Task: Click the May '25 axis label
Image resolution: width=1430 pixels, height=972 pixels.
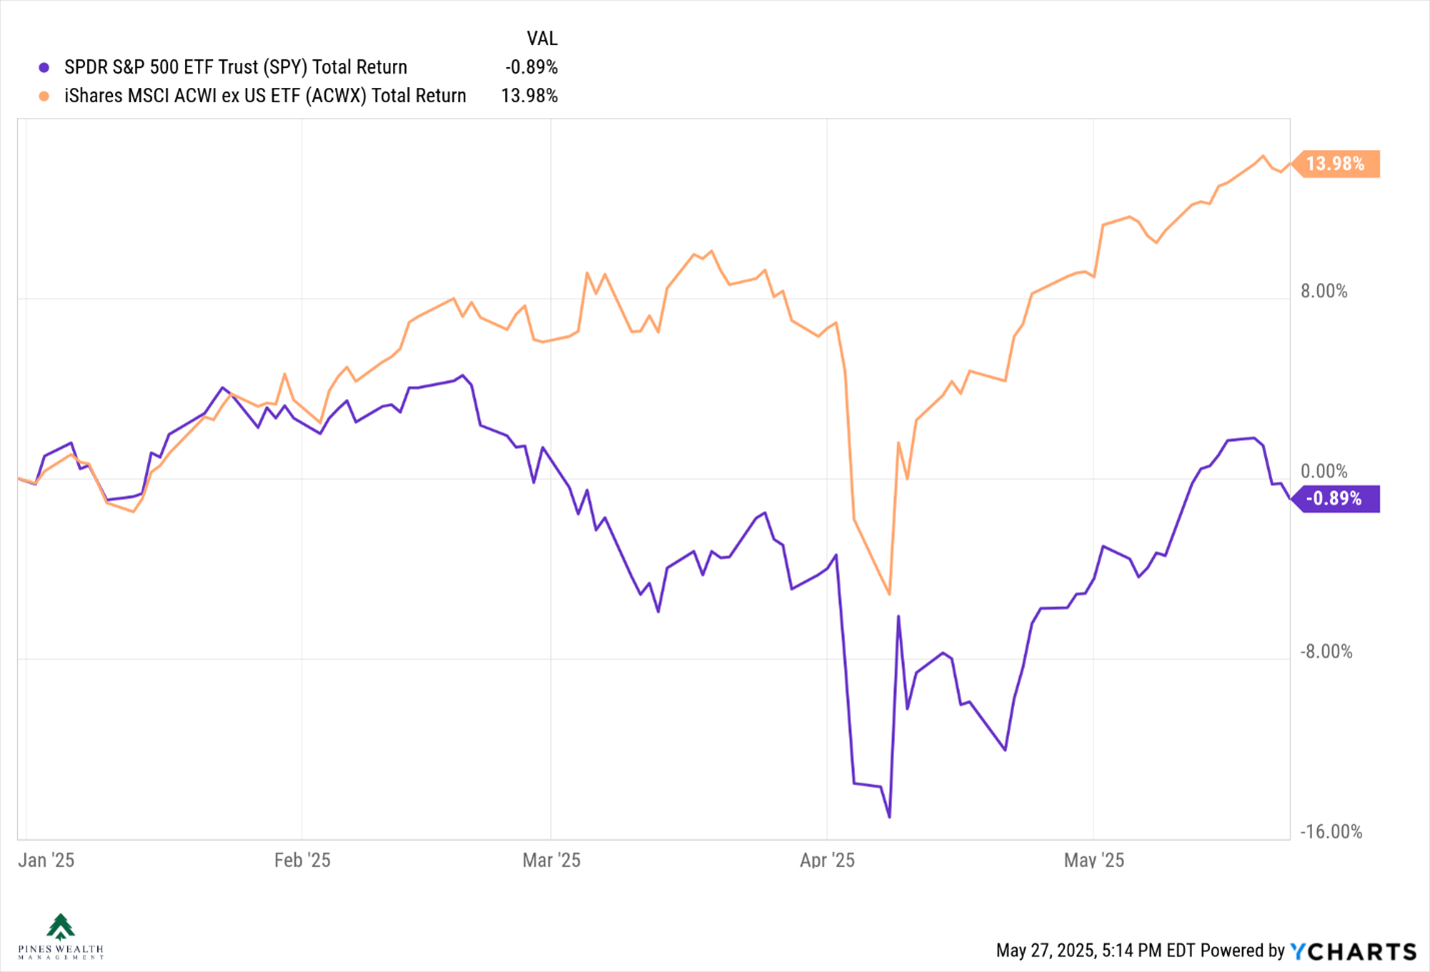Action: click(1094, 860)
